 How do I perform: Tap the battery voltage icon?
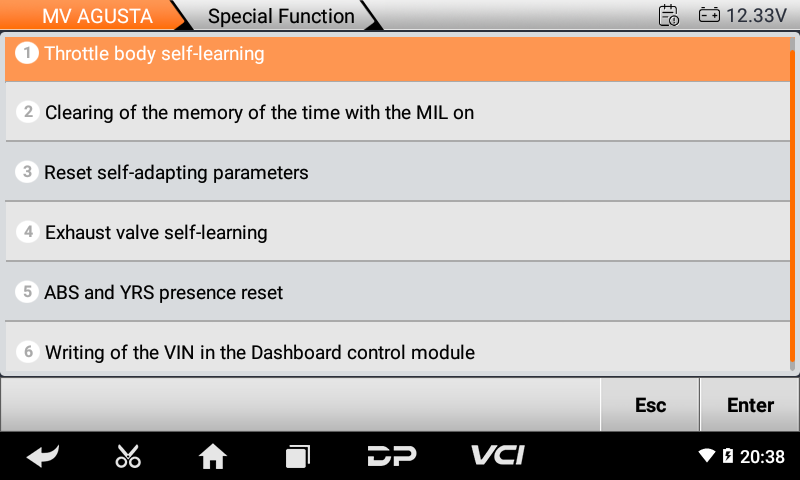point(709,15)
